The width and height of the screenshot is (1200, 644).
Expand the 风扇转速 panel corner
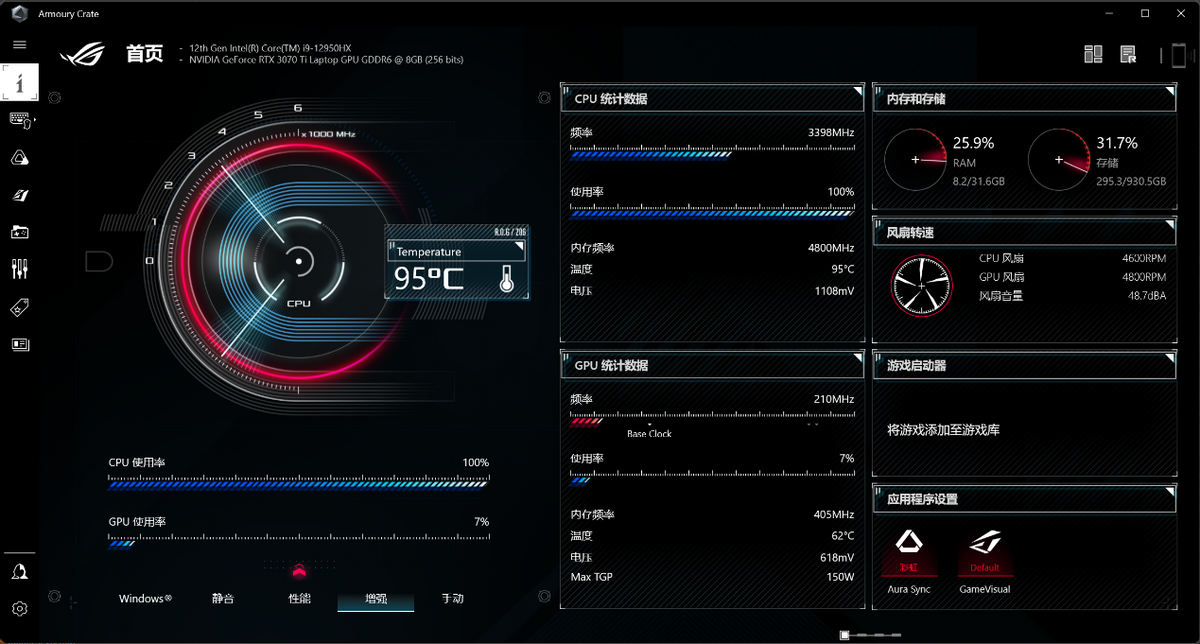[1169, 226]
